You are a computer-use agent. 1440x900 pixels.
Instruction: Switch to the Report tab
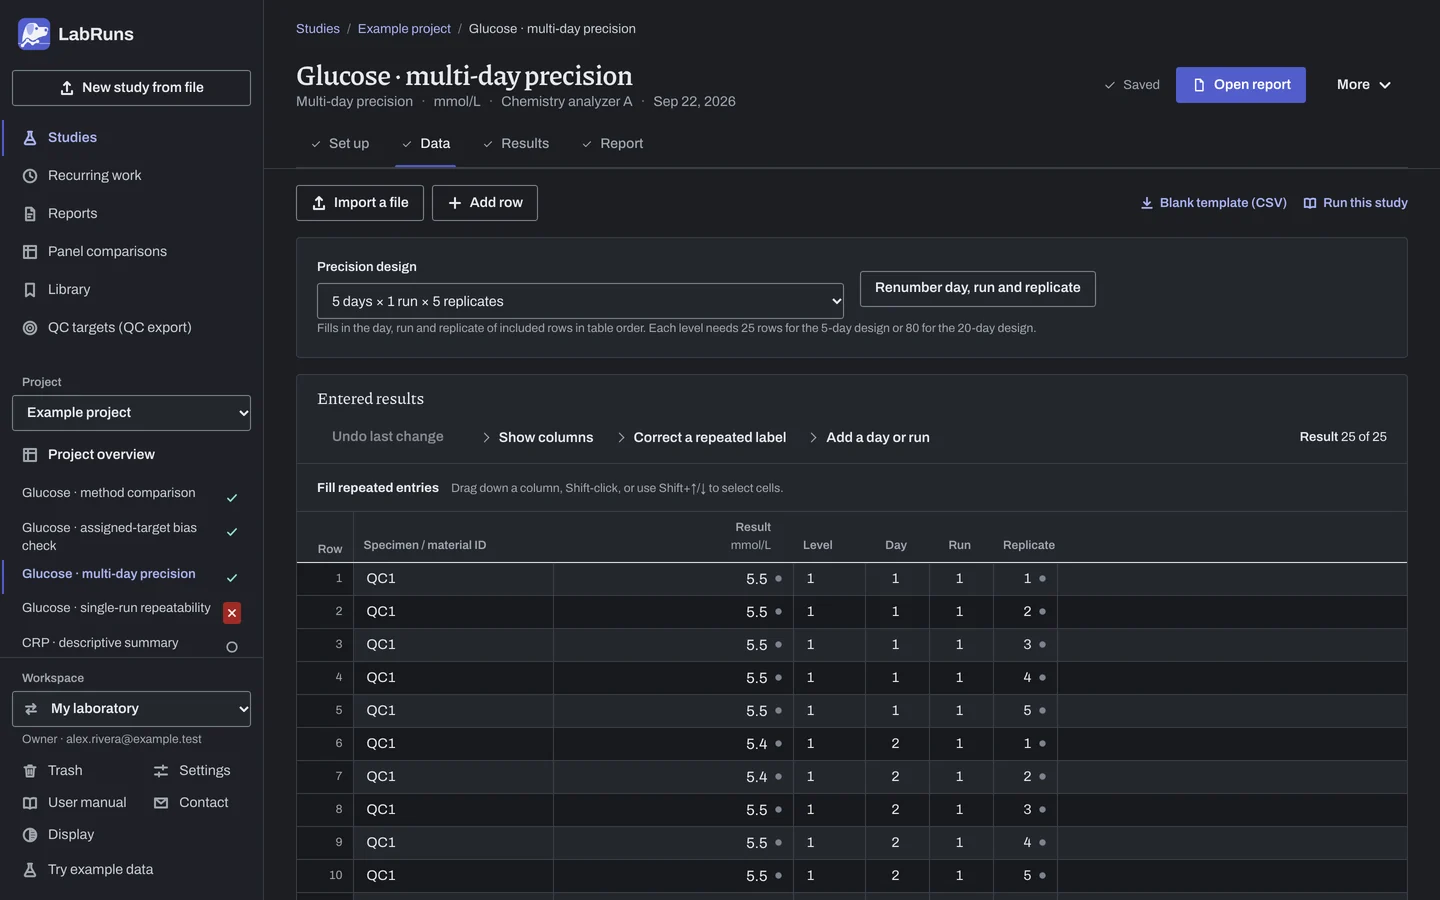pyautogui.click(x=612, y=143)
